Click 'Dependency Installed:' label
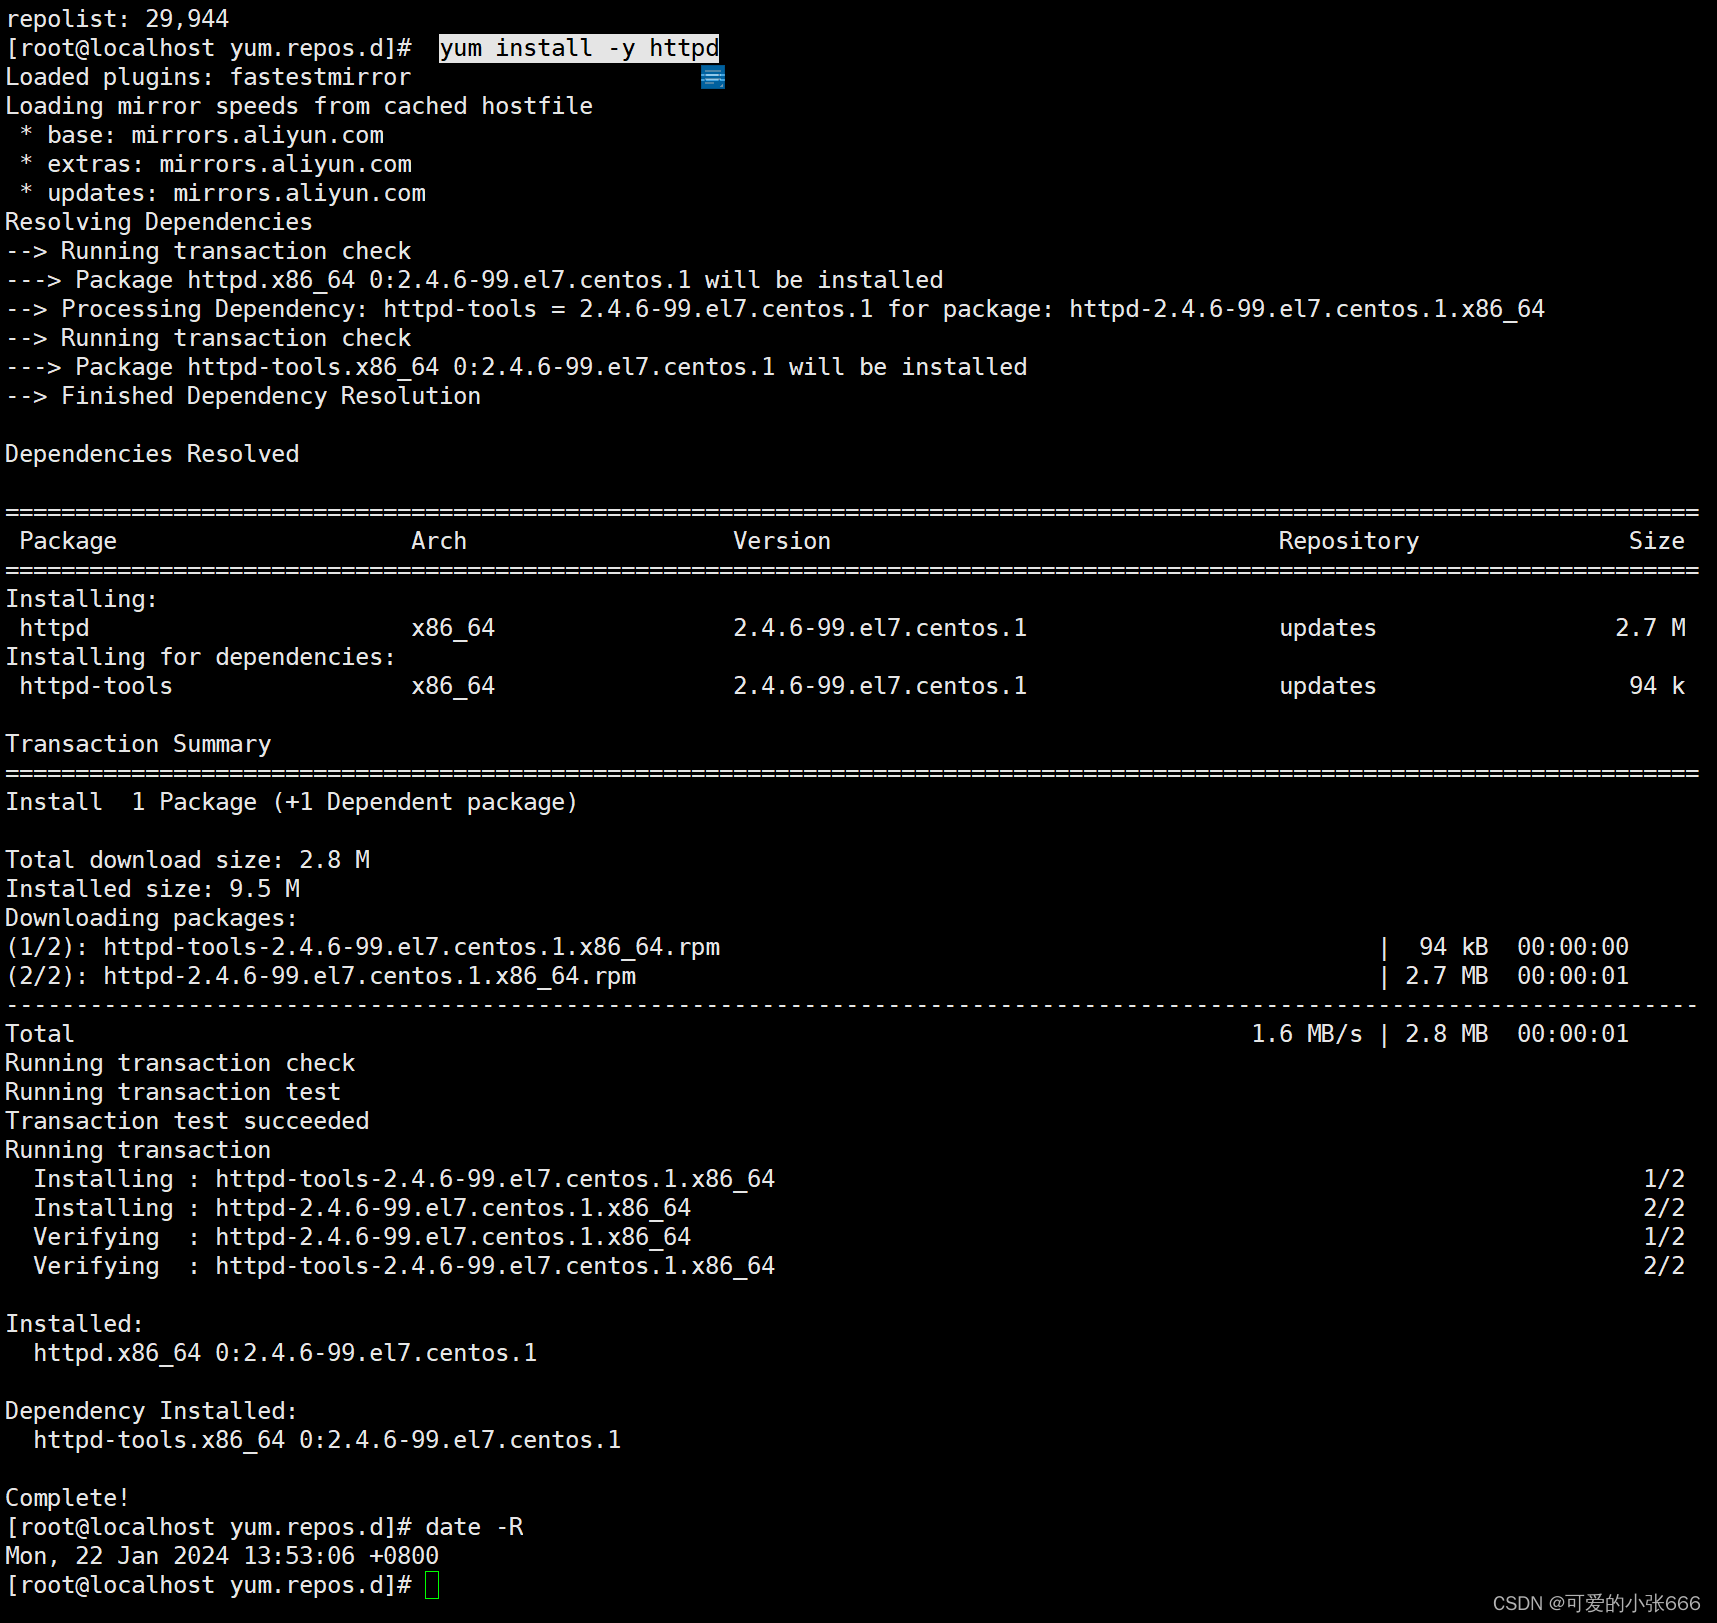The height and width of the screenshot is (1623, 1717). (x=152, y=1411)
